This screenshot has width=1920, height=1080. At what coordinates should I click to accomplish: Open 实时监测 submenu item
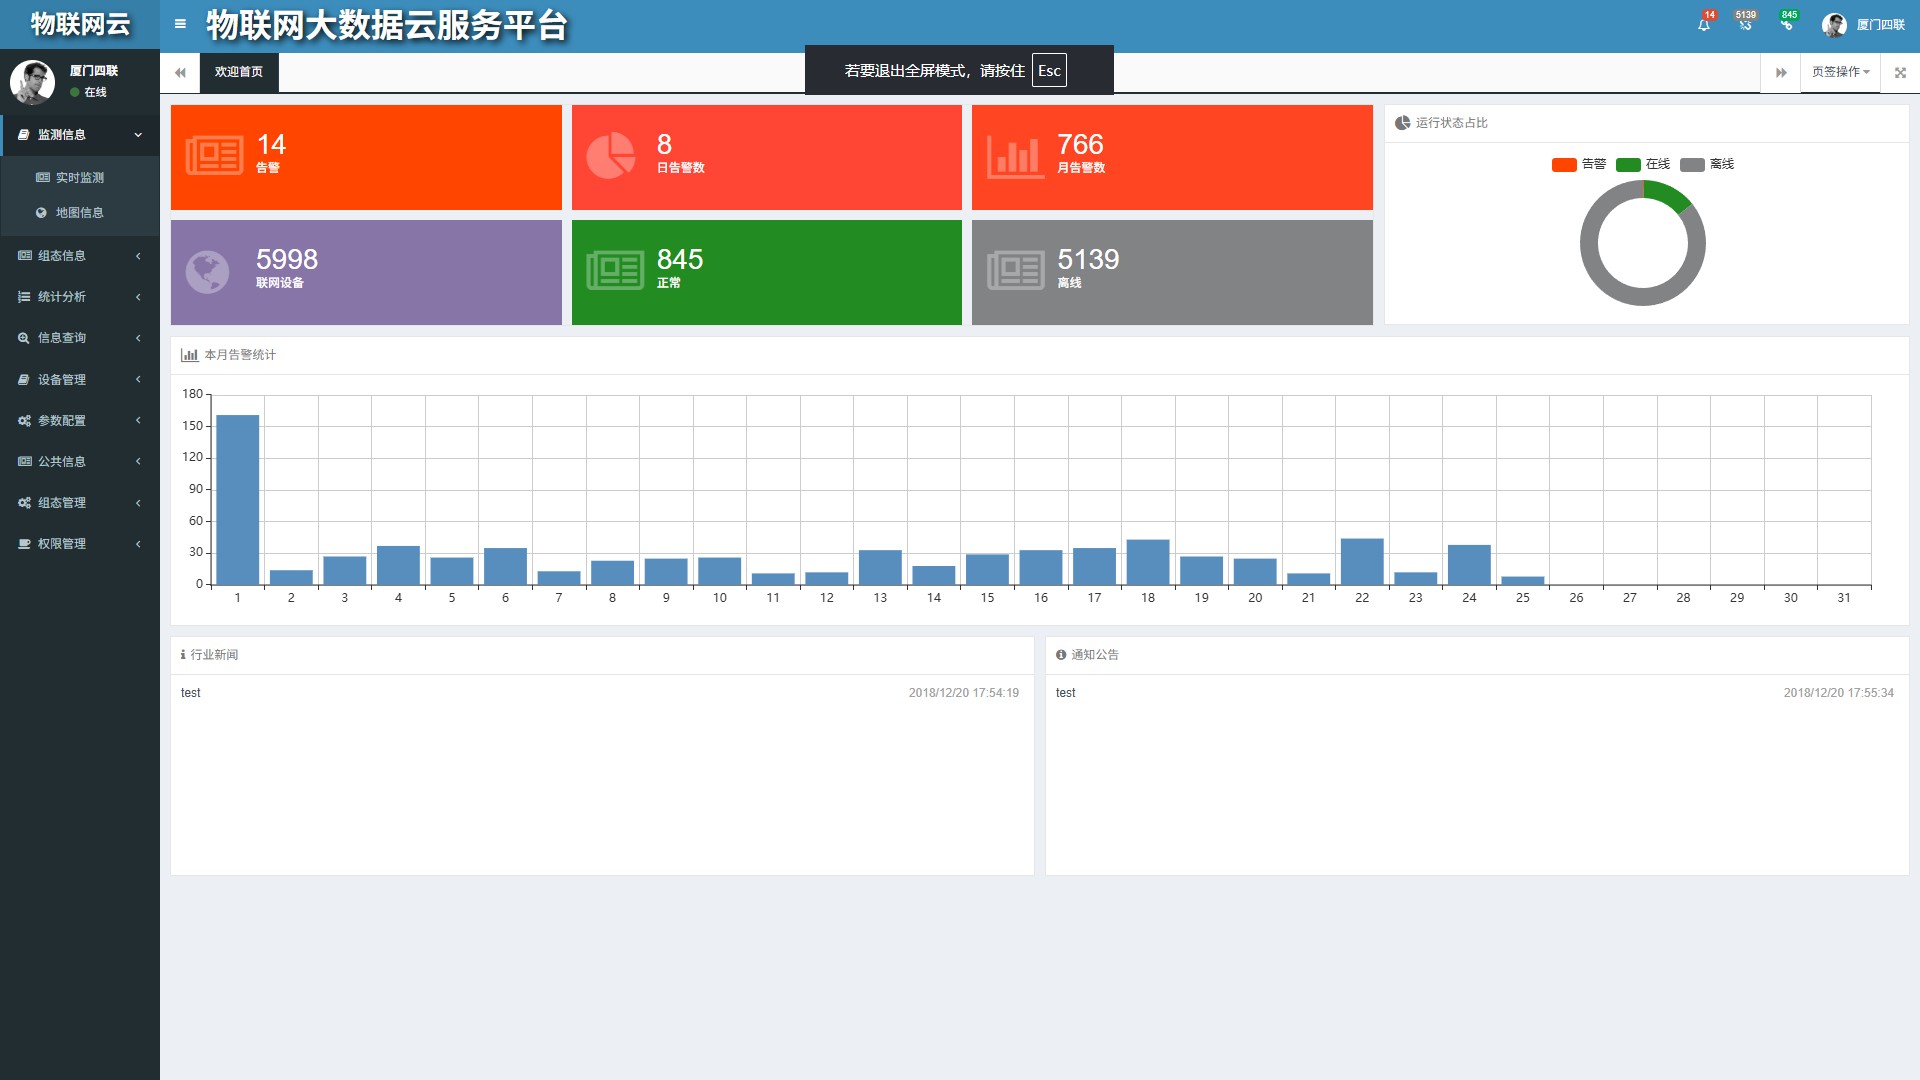coord(80,178)
